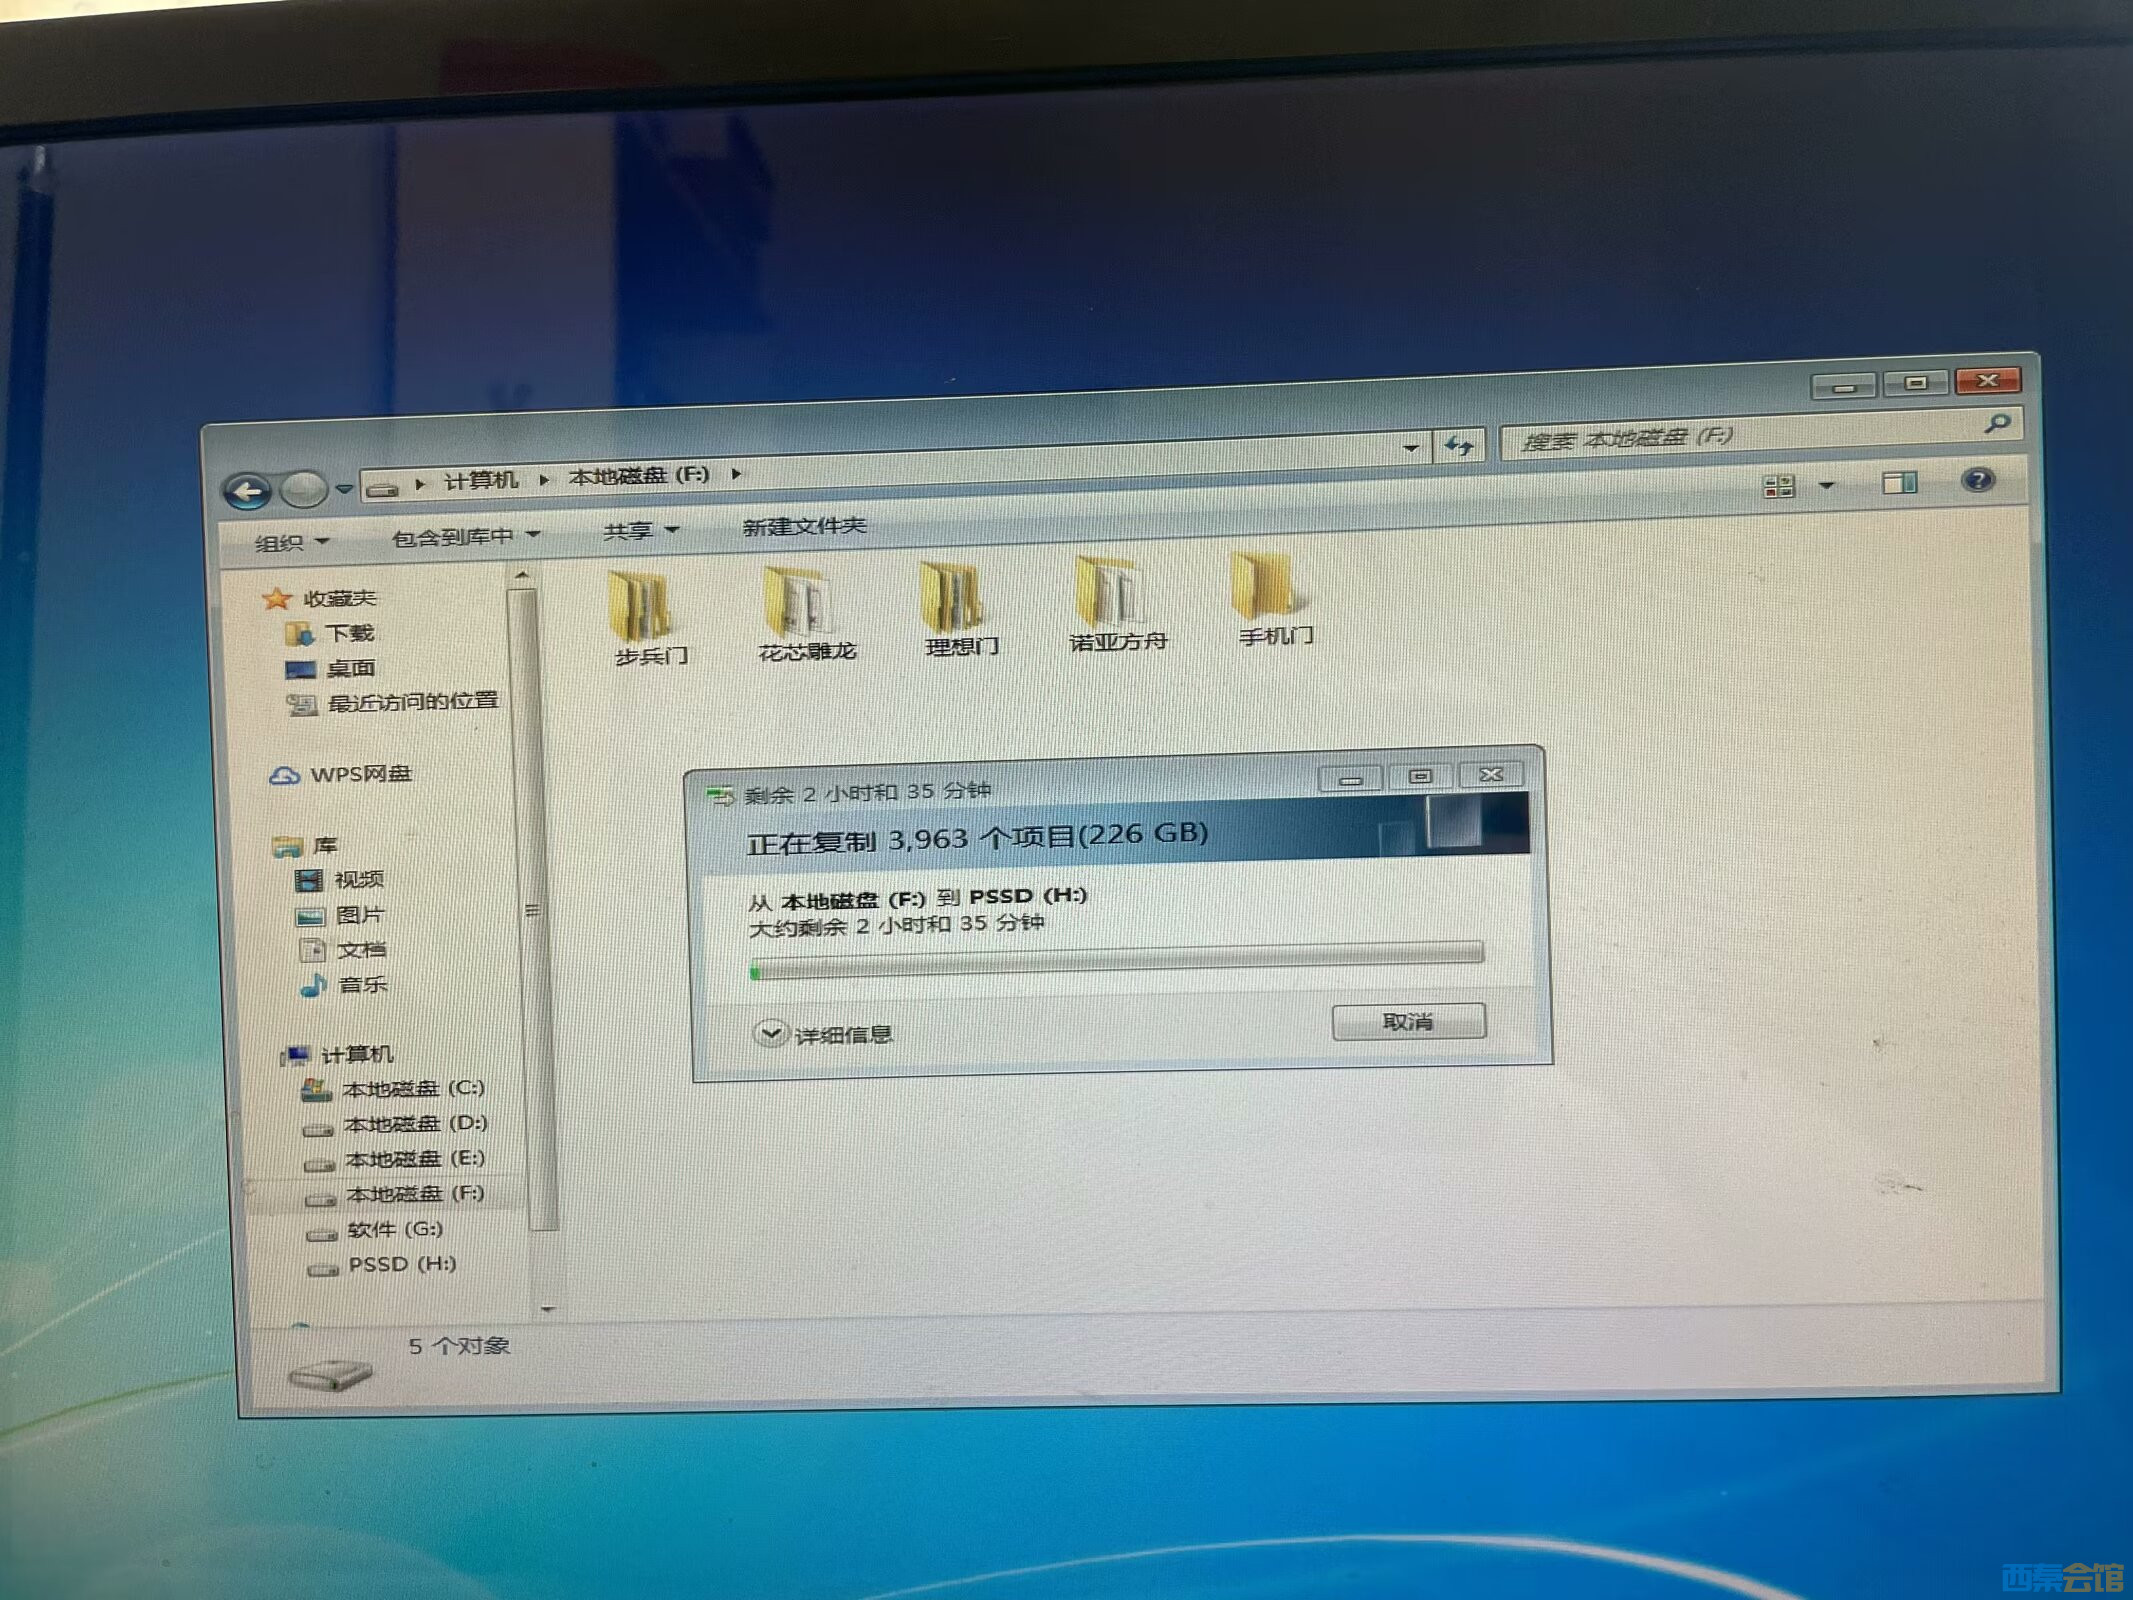
Task: Open the 诺亚方舟 folder icon
Action: click(x=1112, y=595)
